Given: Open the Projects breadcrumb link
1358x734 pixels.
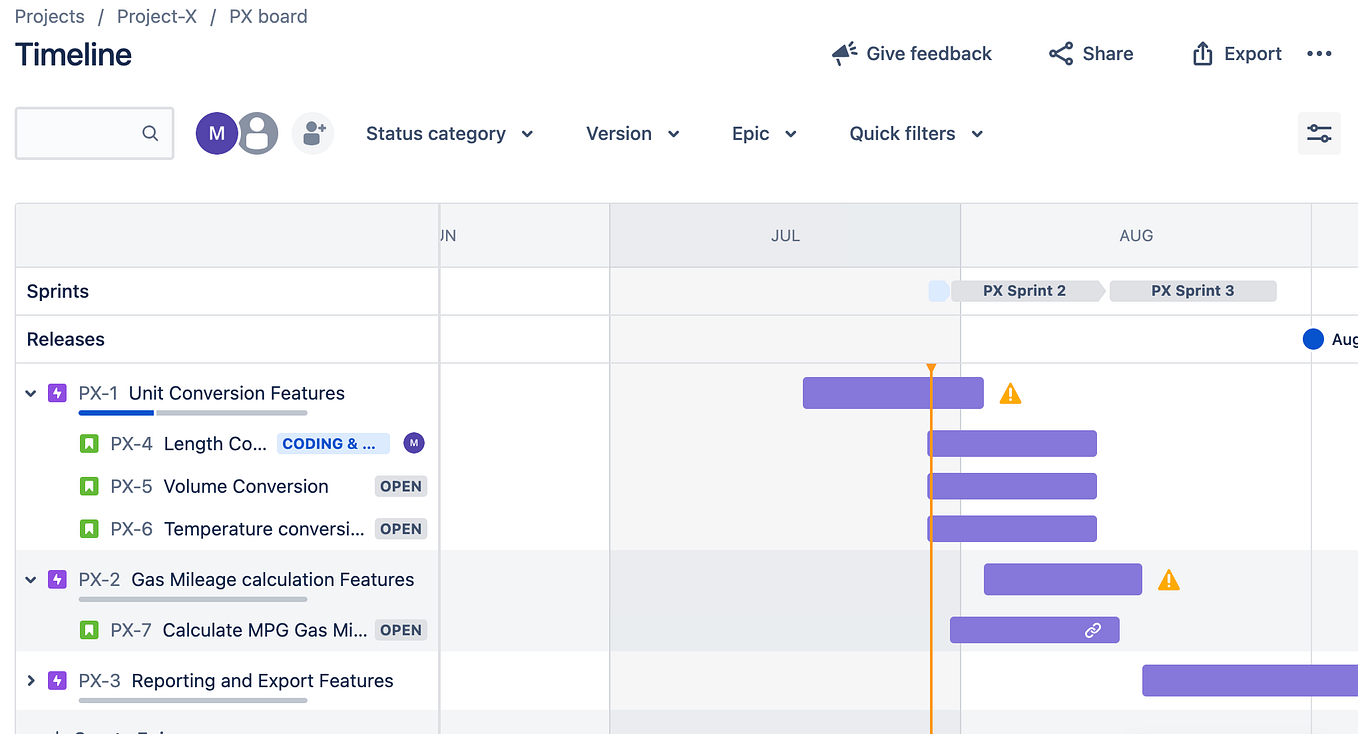Looking at the screenshot, I should click(x=50, y=17).
